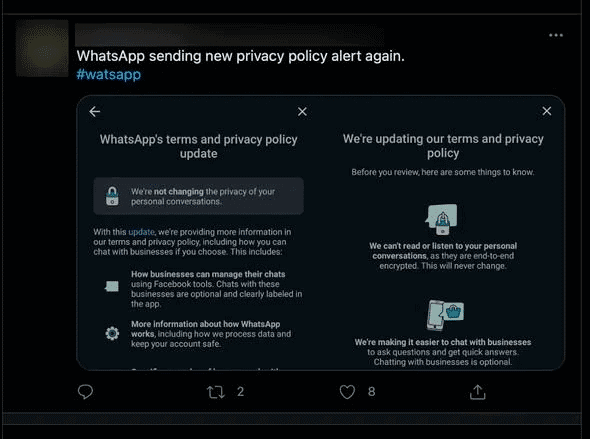Image resolution: width=590 pixels, height=439 pixels.
Task: Click the padlock icon in the notice box
Action: (x=112, y=196)
